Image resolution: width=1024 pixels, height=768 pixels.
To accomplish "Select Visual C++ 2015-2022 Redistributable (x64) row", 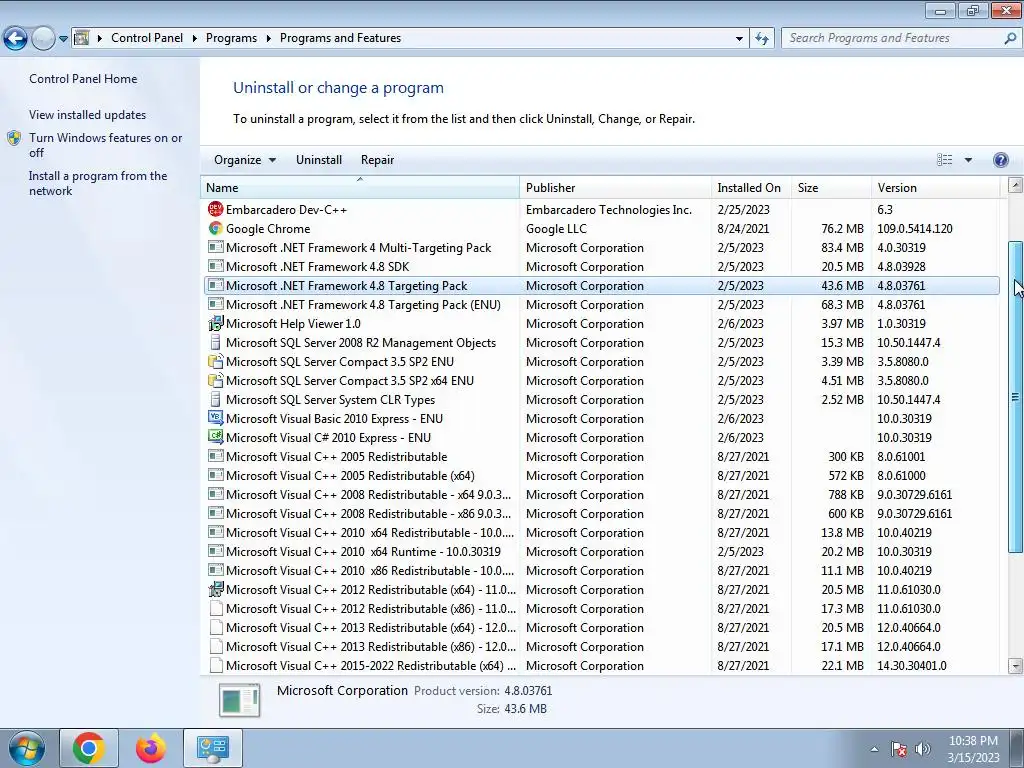I will pyautogui.click(x=601, y=665).
